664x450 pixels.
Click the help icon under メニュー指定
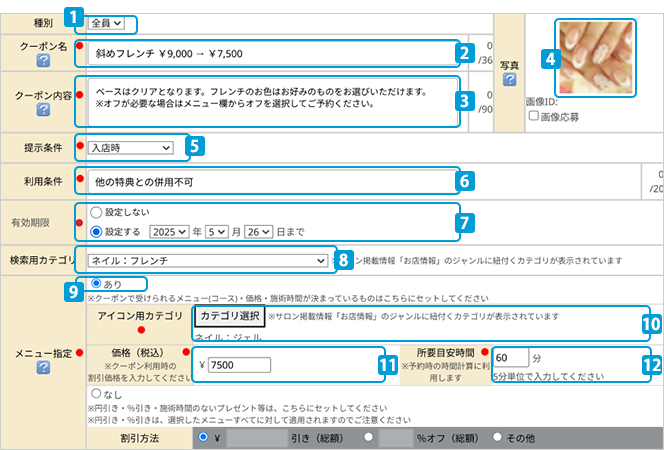[43, 369]
